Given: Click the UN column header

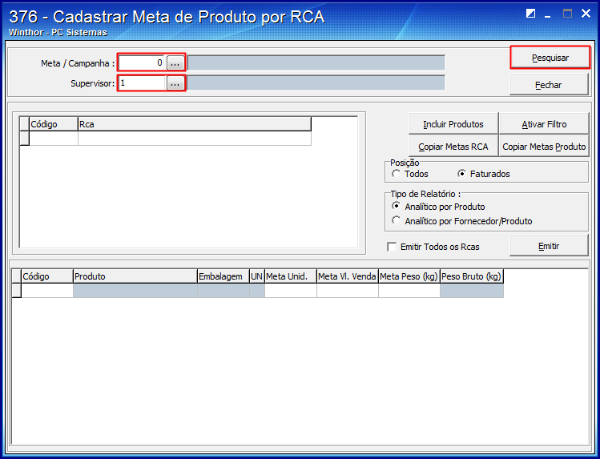Looking at the screenshot, I should tap(256, 276).
